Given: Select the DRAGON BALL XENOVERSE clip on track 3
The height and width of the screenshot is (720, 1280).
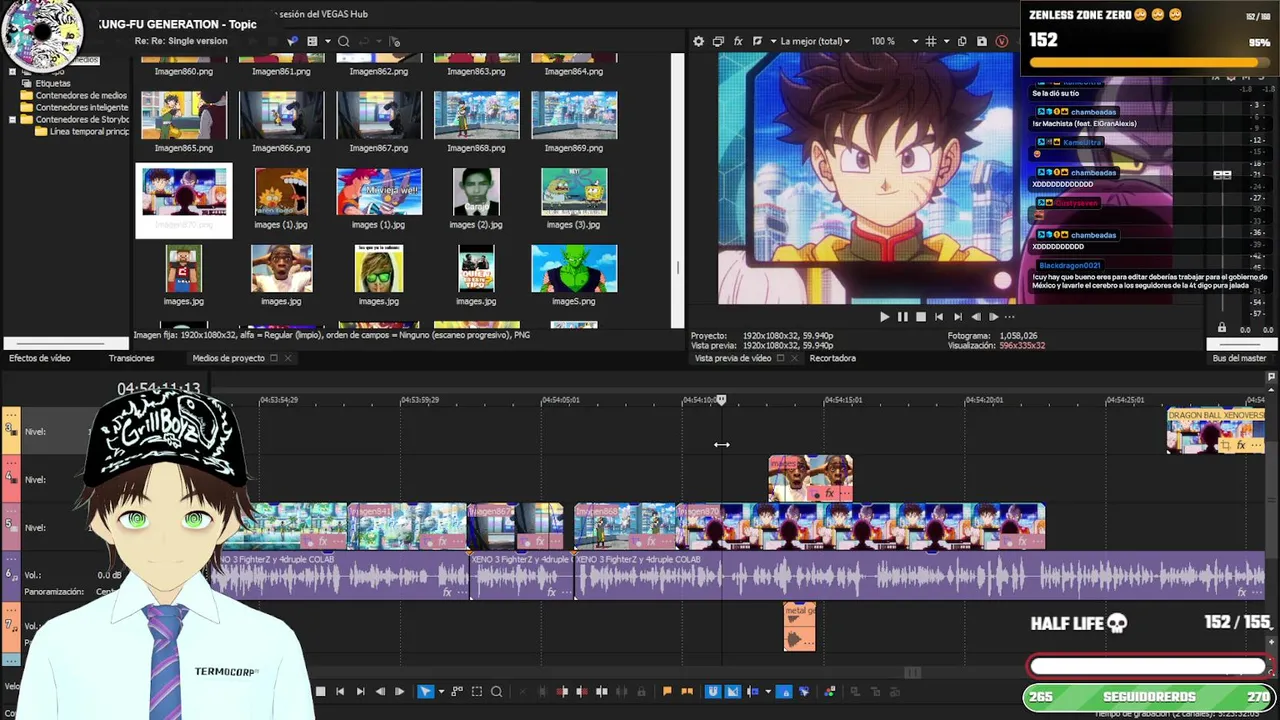Looking at the screenshot, I should tap(1215, 431).
